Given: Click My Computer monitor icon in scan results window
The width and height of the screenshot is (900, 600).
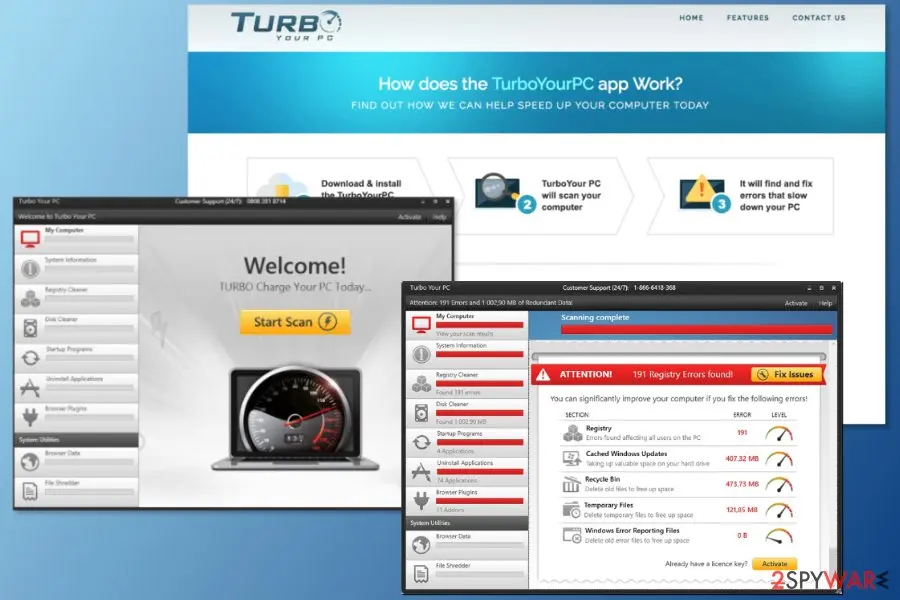Looking at the screenshot, I should tap(421, 325).
